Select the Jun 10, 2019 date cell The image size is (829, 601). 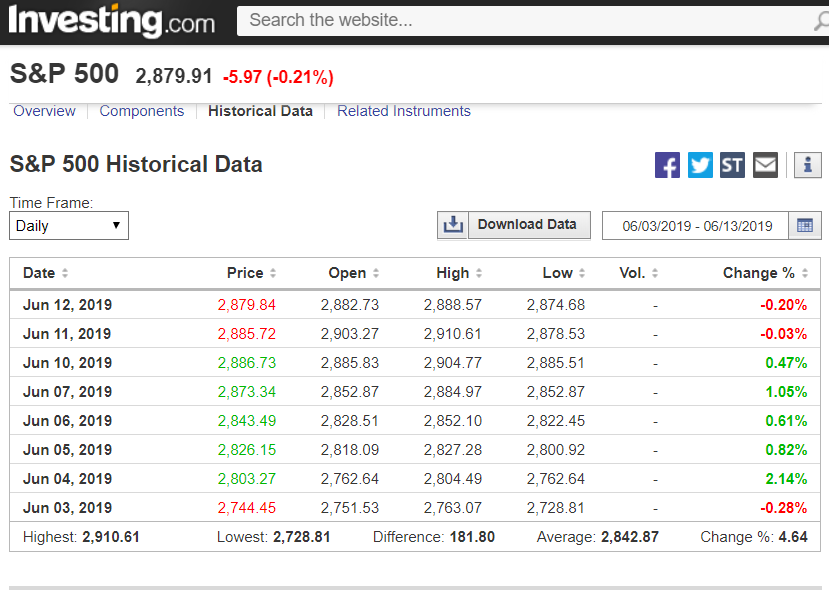(x=68, y=363)
